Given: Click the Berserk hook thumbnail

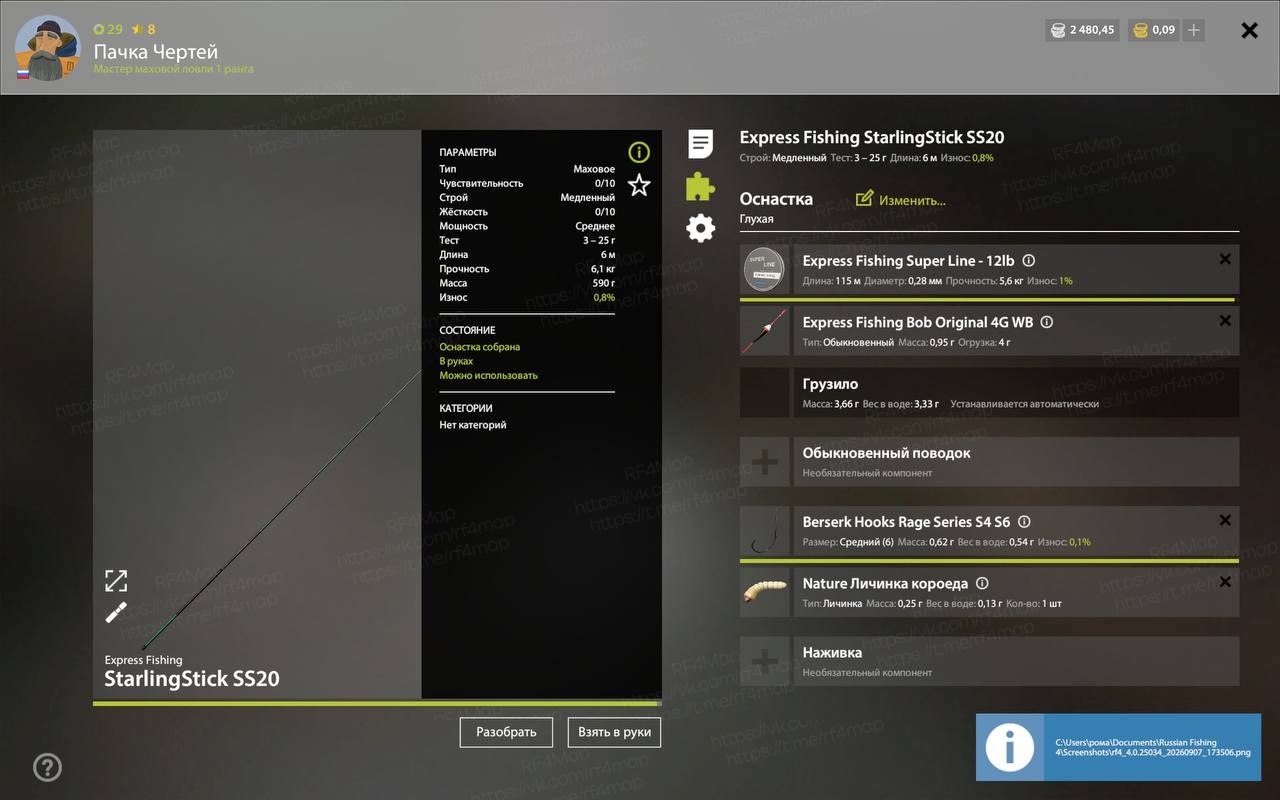Looking at the screenshot, I should (765, 531).
